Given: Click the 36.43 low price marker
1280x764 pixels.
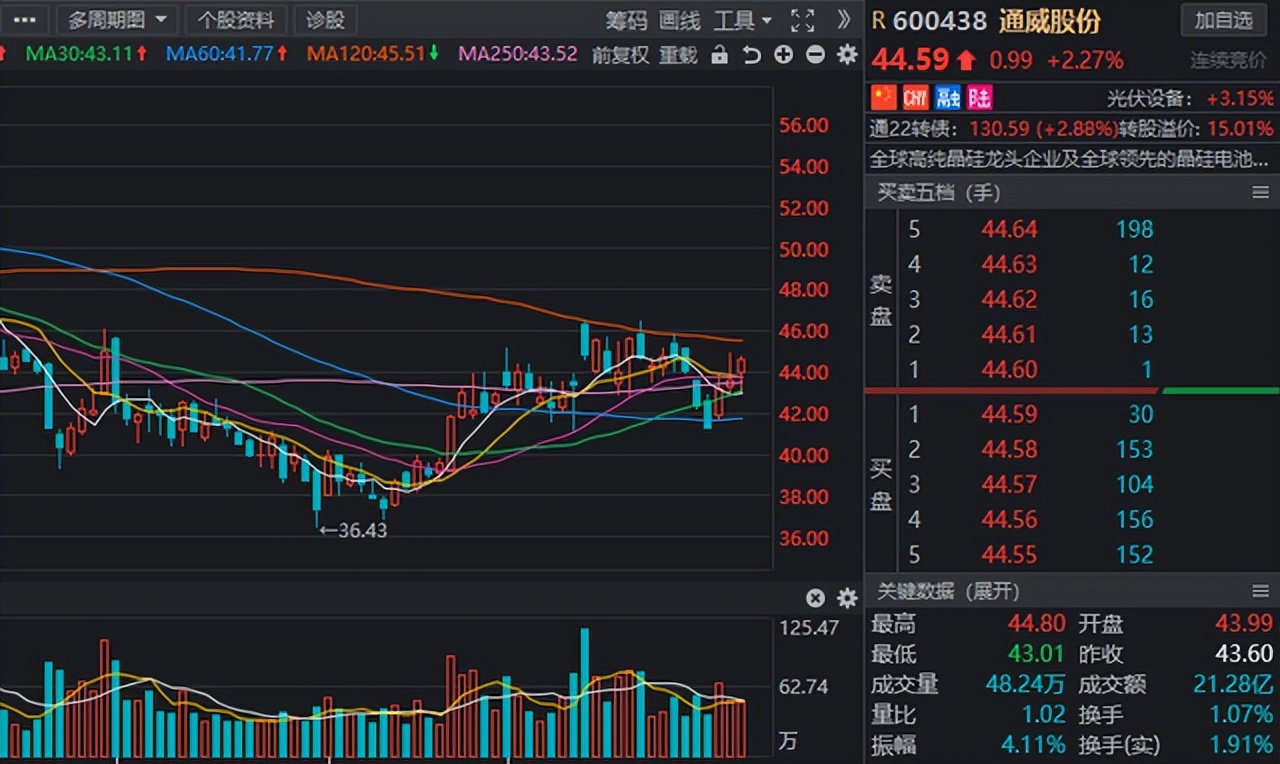Looking at the screenshot, I should click(x=353, y=530).
